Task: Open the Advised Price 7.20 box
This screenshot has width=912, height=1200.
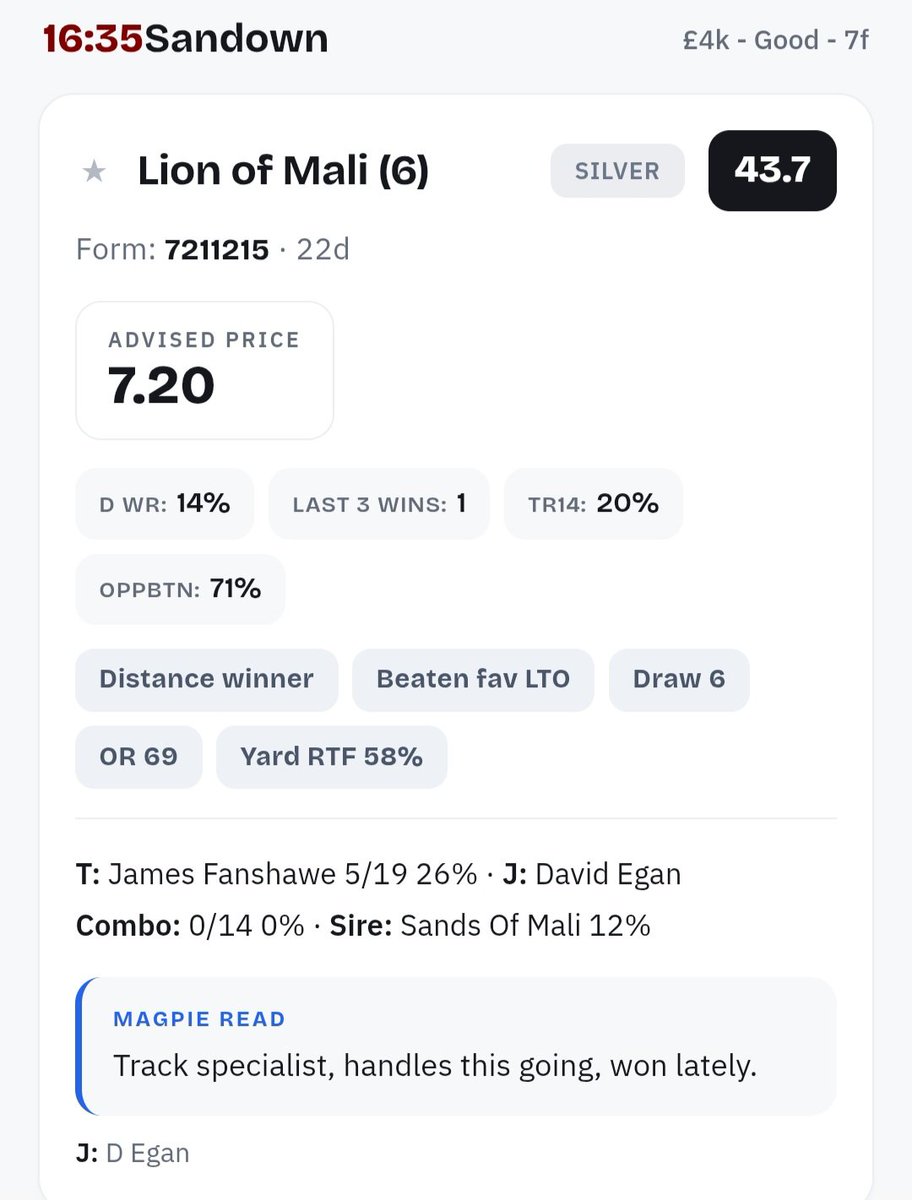Action: [x=204, y=370]
